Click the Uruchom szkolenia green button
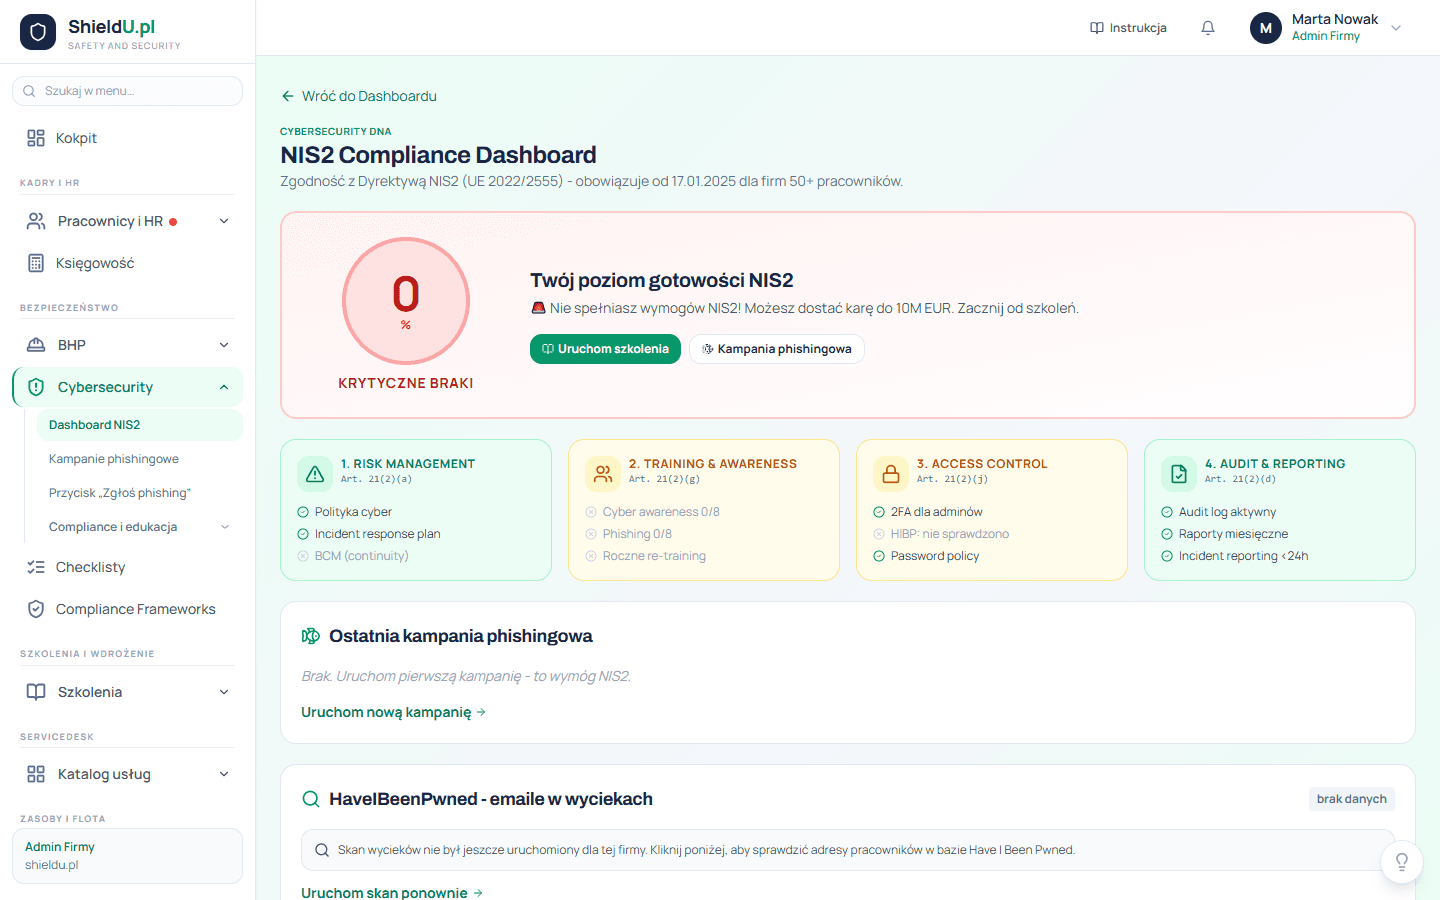The height and width of the screenshot is (900, 1440). [x=605, y=349]
